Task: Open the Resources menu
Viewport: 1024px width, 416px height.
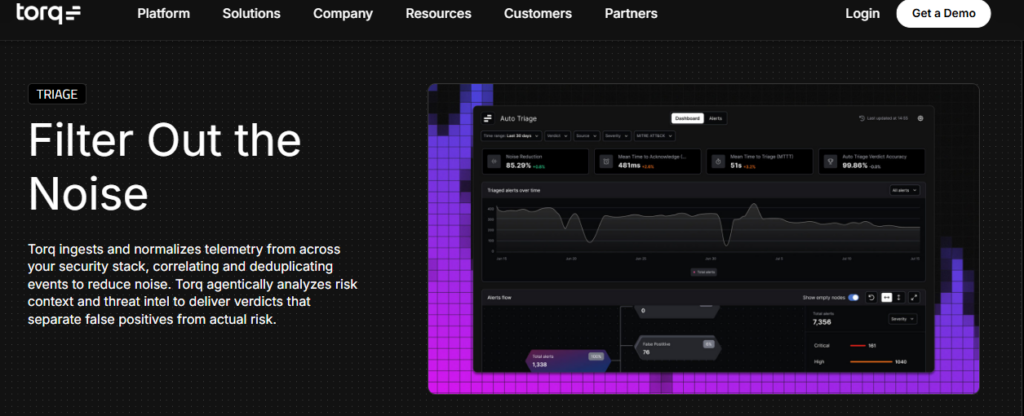Action: (438, 13)
